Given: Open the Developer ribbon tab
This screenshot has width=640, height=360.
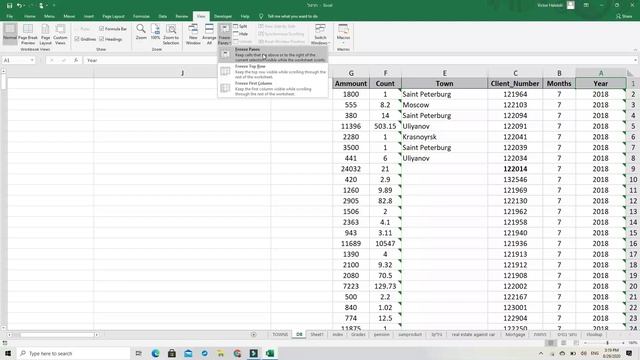Looking at the screenshot, I should click(223, 16).
